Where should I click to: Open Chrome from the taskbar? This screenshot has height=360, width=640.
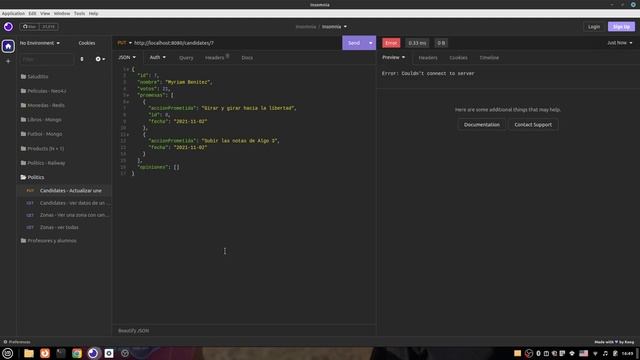pos(77,353)
